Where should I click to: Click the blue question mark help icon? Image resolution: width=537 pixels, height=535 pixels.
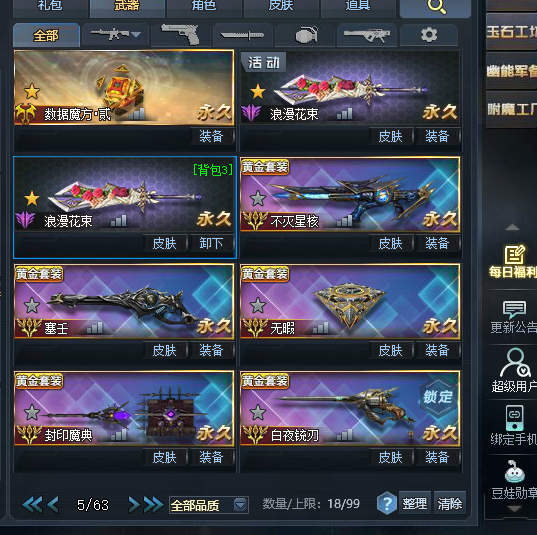[x=387, y=503]
